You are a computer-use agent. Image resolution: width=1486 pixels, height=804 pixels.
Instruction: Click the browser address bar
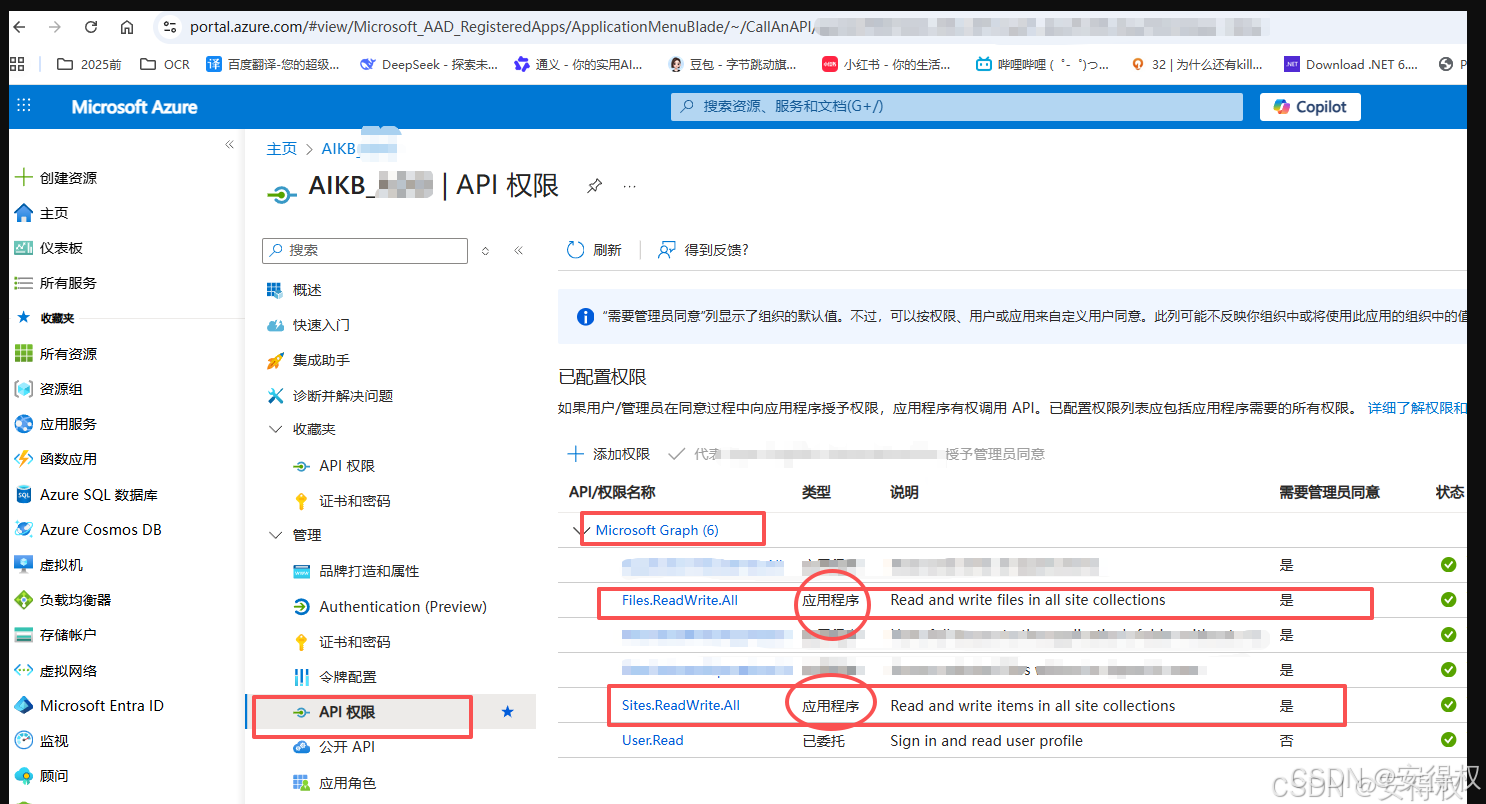810,27
